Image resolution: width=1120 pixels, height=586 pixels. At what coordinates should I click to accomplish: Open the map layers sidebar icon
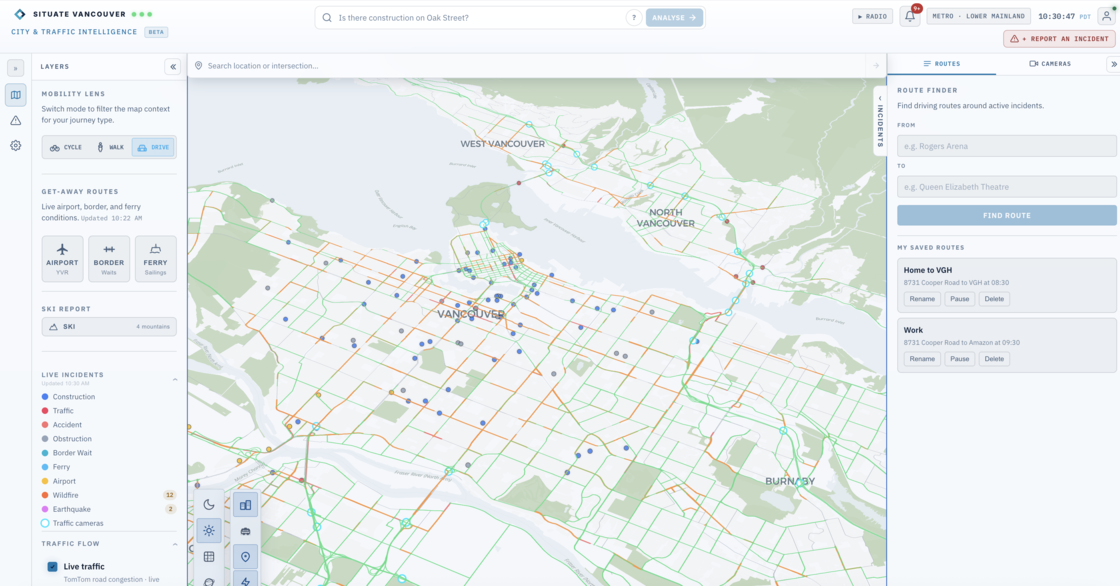[16, 95]
